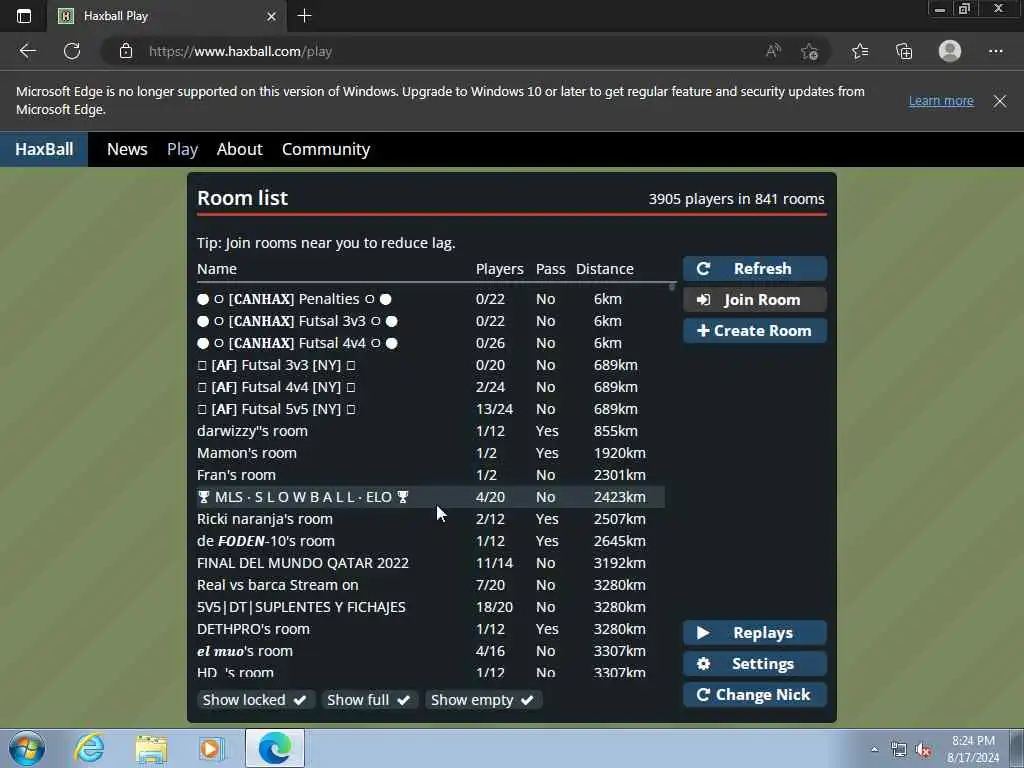
Task: Select FINAL DEL MUNDO QATAR 2022 room
Action: click(431, 563)
